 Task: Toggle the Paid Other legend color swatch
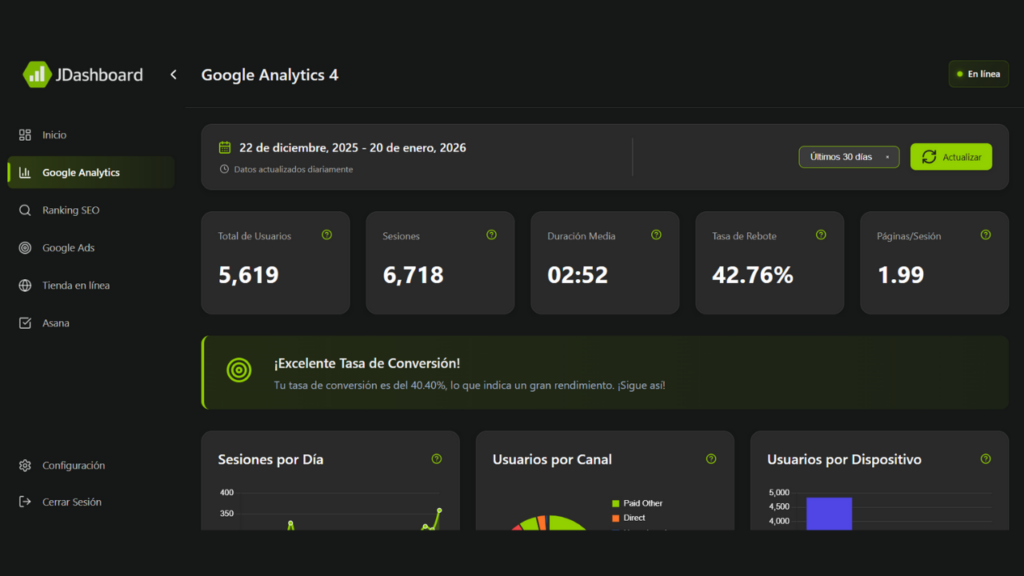click(x=616, y=504)
